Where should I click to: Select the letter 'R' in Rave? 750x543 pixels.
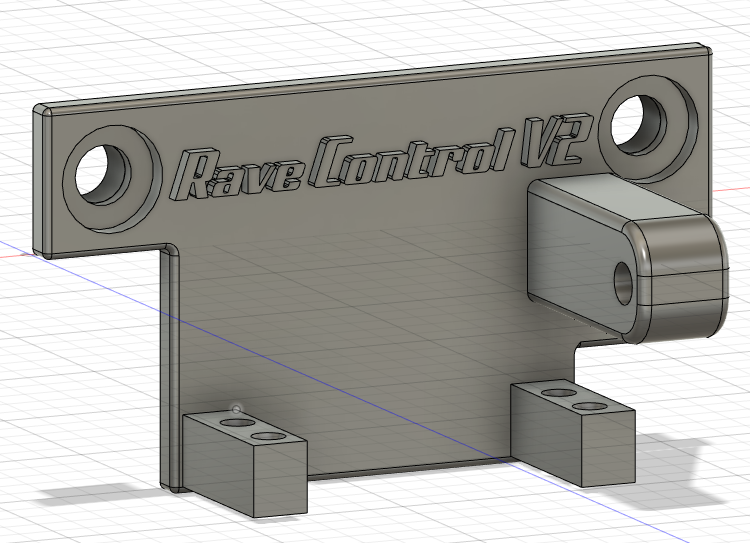coord(195,176)
